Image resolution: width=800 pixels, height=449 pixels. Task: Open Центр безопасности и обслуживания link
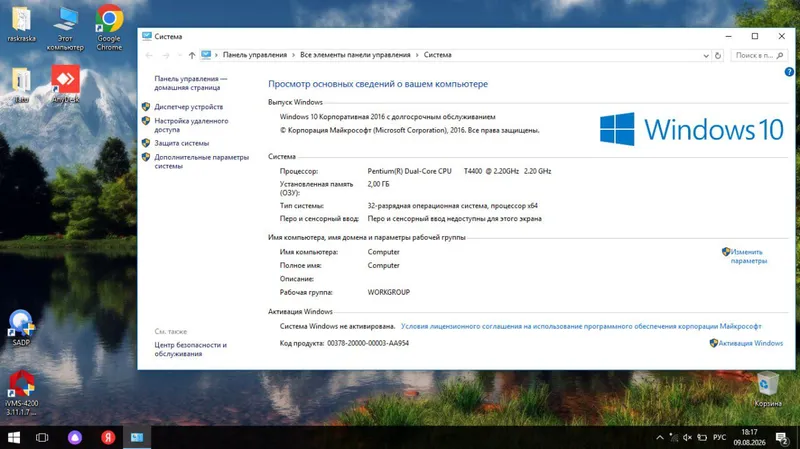pyautogui.click(x=190, y=350)
